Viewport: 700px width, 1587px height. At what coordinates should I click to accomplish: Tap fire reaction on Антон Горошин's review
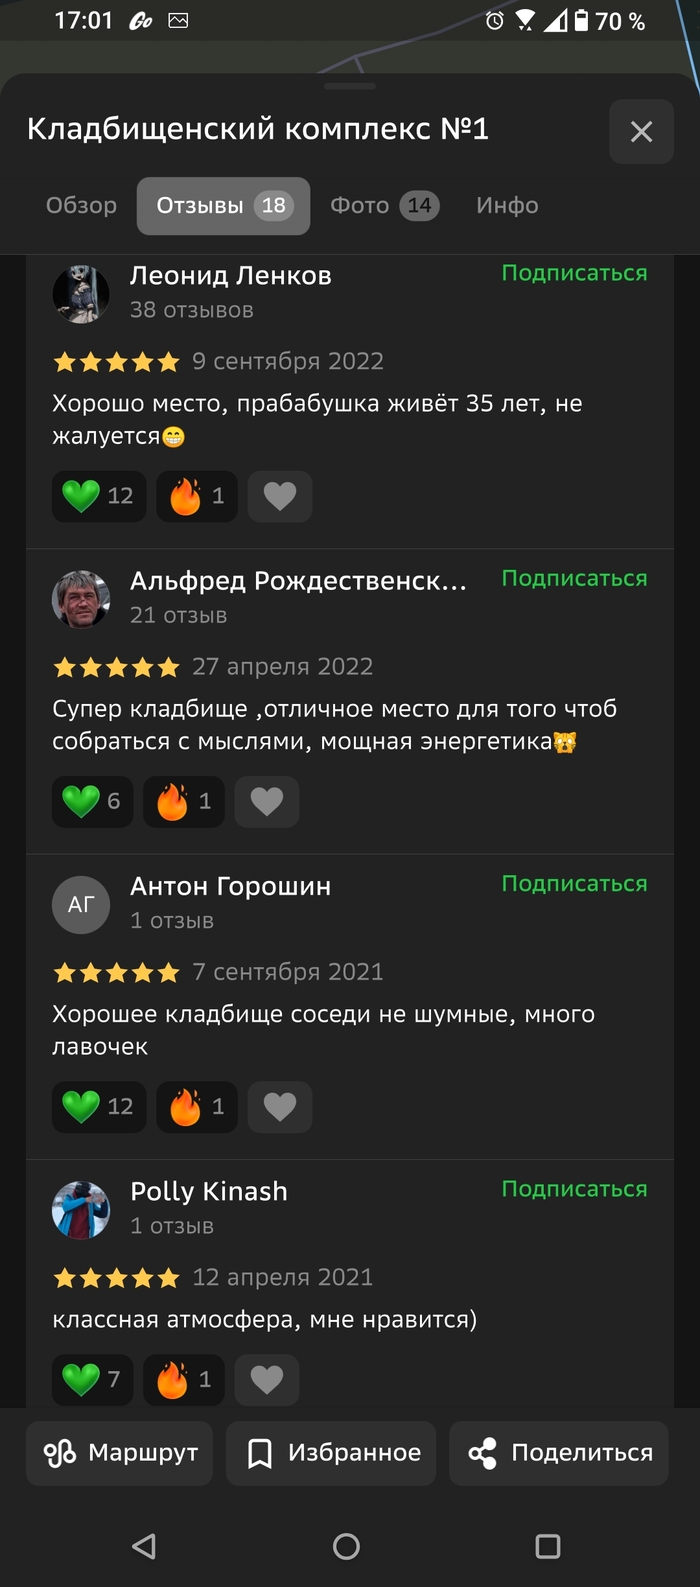(x=197, y=1107)
